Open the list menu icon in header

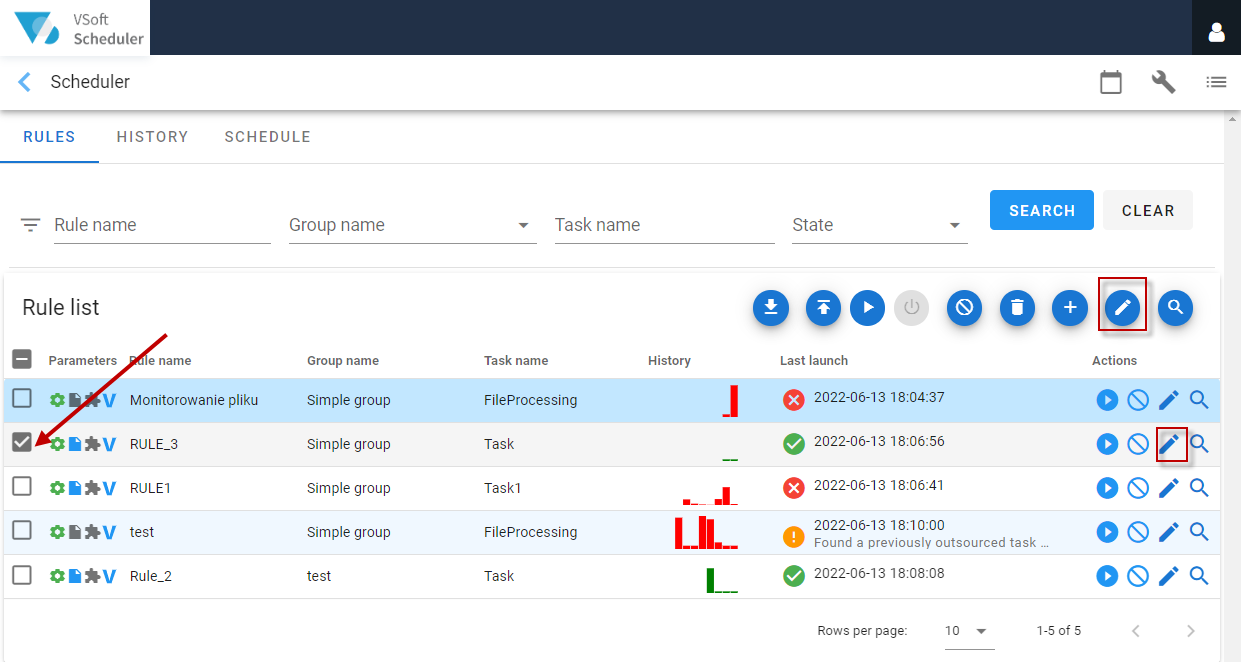pyautogui.click(x=1216, y=82)
